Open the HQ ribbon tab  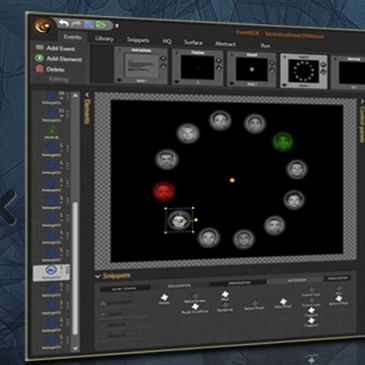(x=167, y=41)
